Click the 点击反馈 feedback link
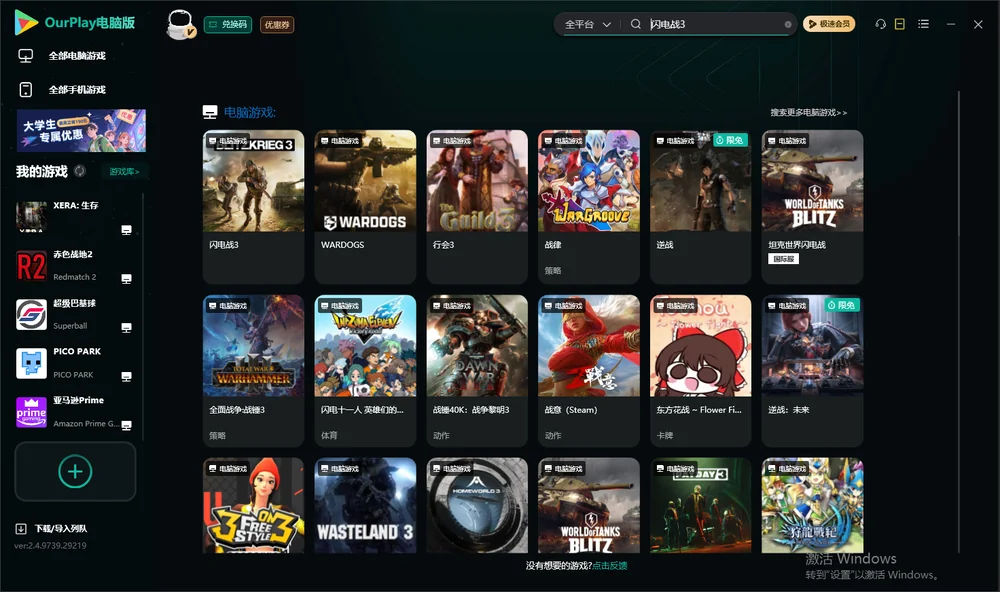Screen dimensions: 1000x592 610,566
